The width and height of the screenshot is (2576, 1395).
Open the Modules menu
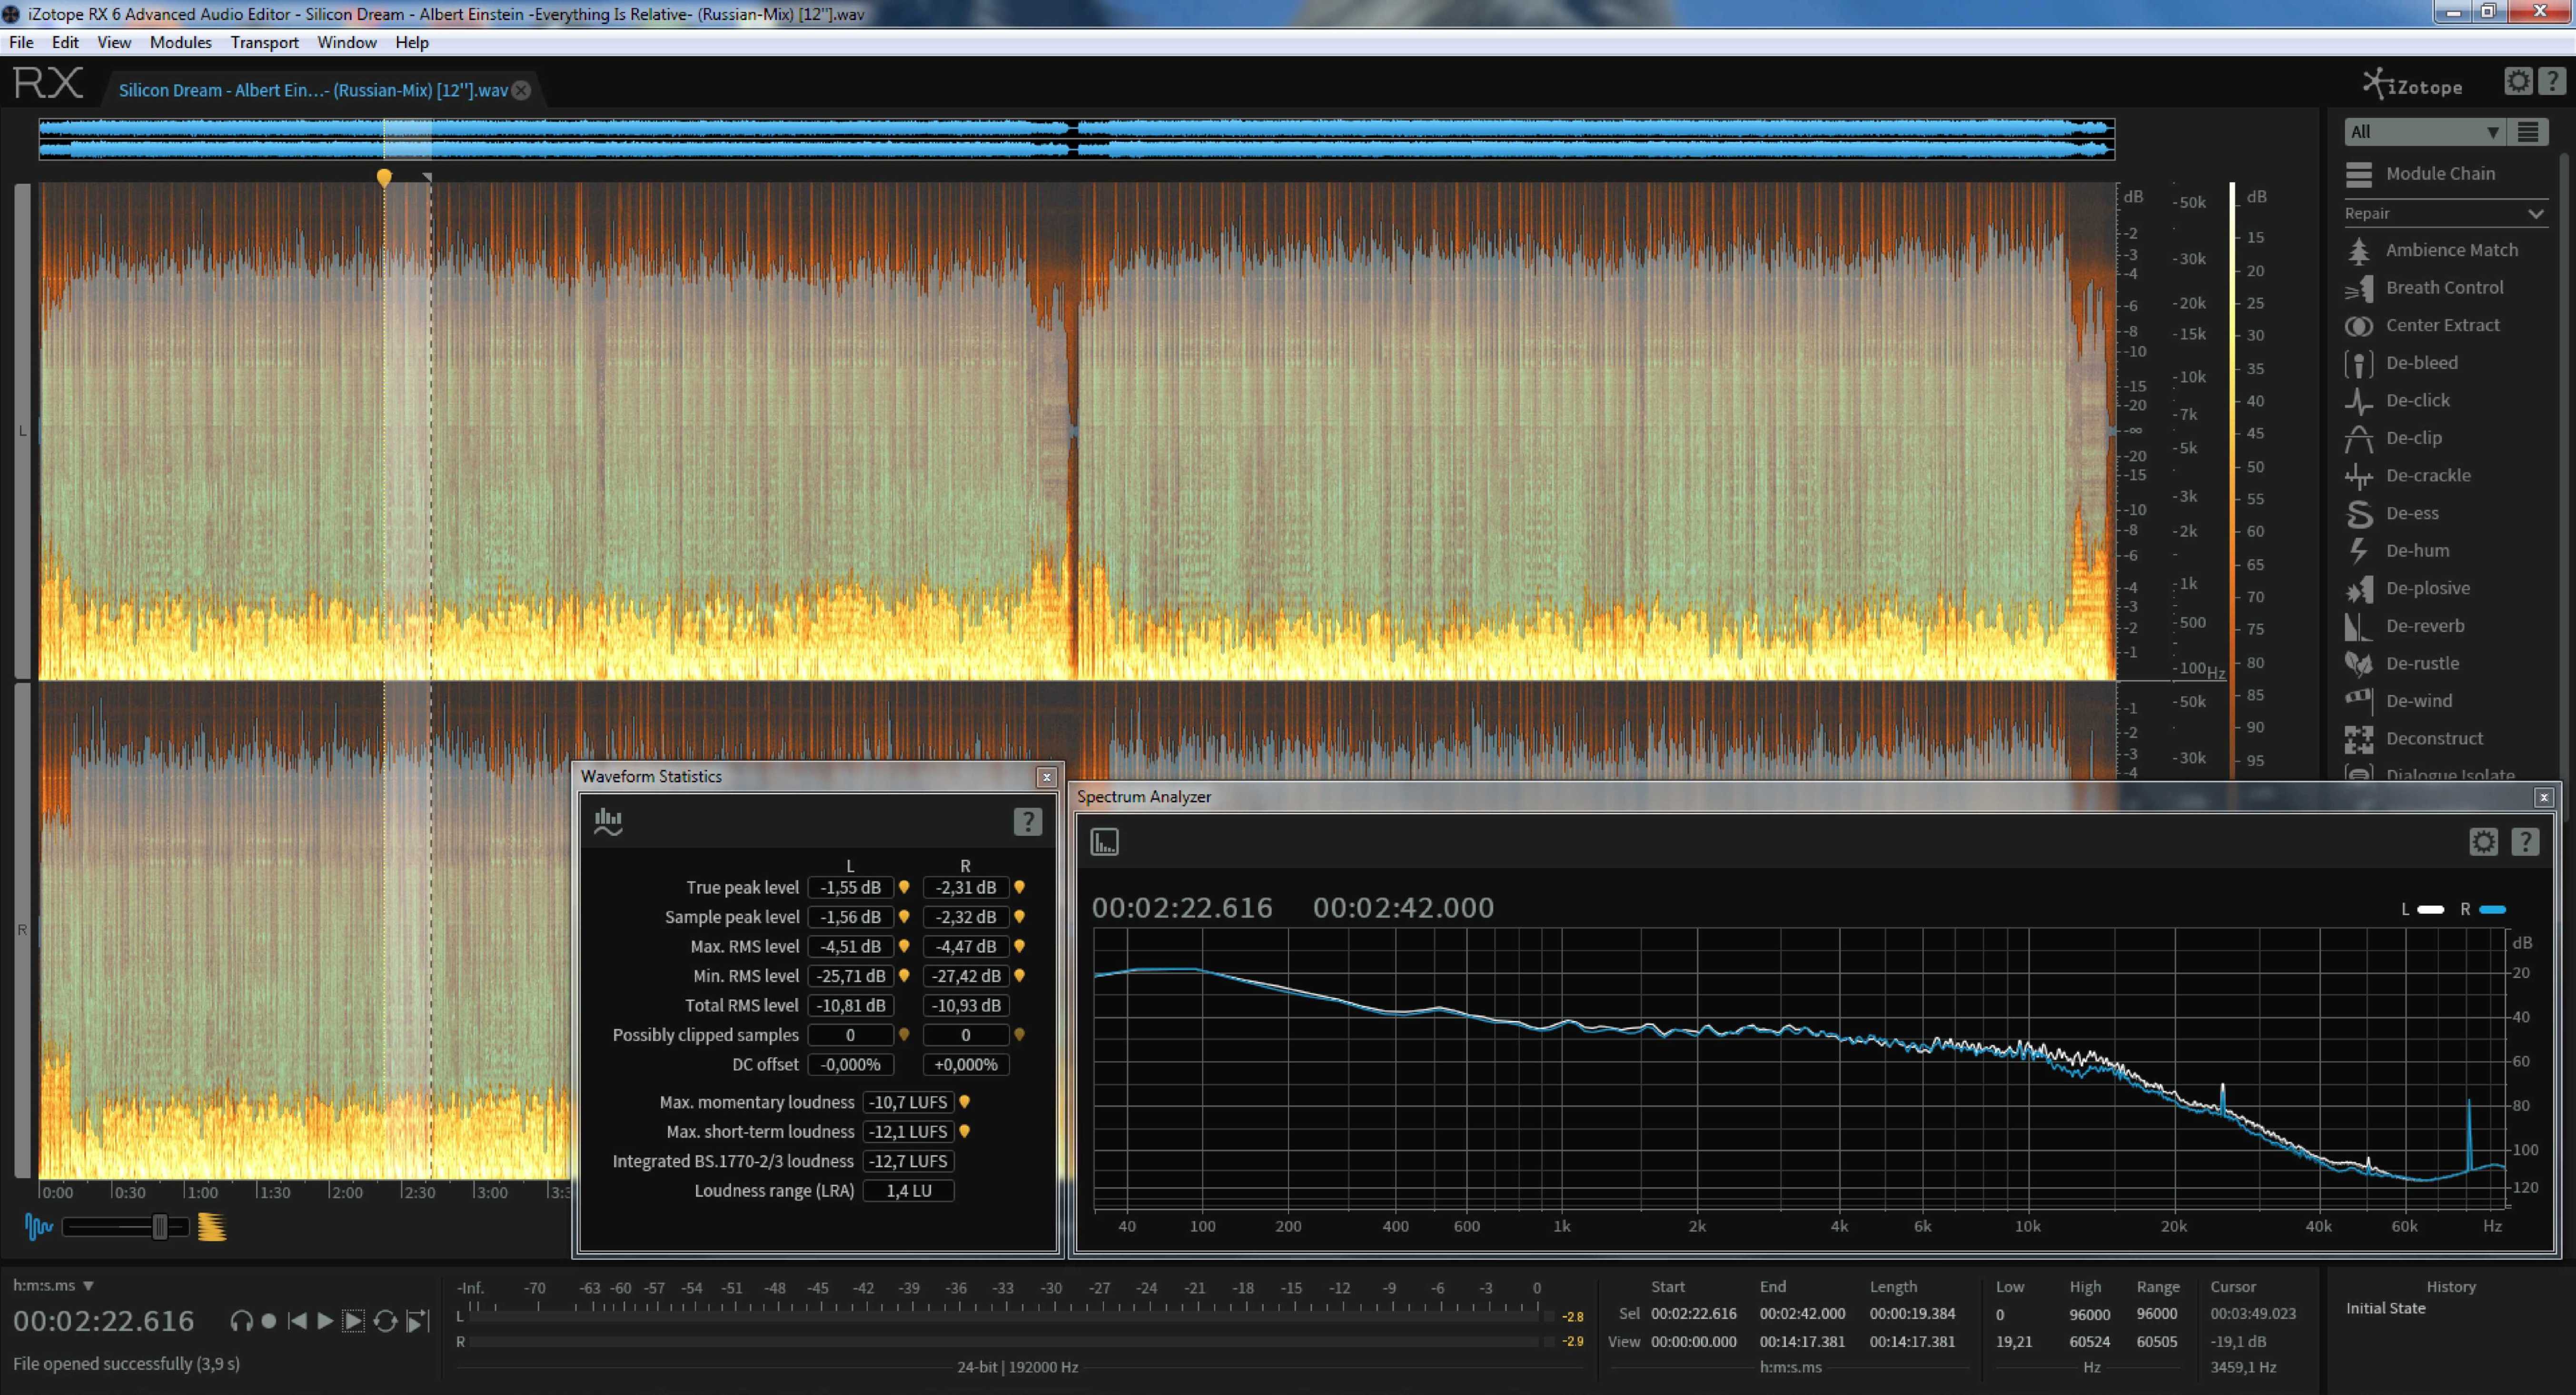pyautogui.click(x=180, y=42)
